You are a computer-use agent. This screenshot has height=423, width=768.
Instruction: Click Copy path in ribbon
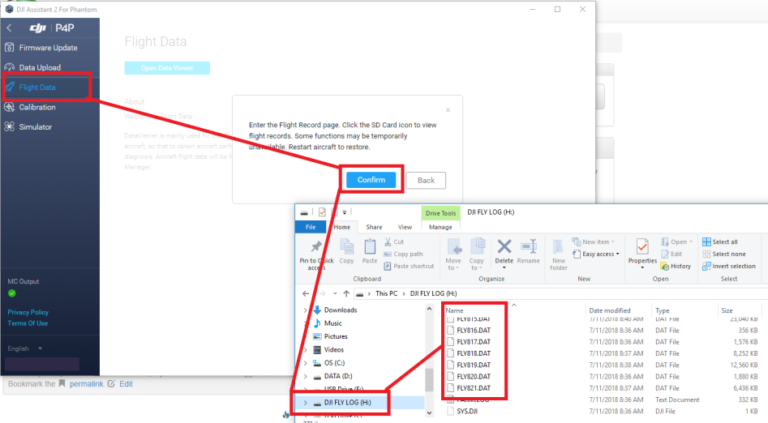(x=403, y=254)
